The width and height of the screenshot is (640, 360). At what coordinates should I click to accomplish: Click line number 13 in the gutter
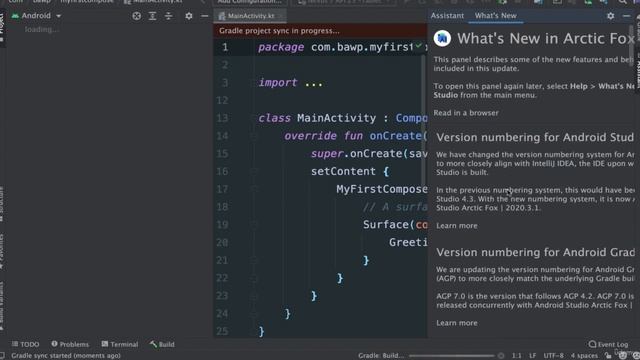(x=222, y=118)
